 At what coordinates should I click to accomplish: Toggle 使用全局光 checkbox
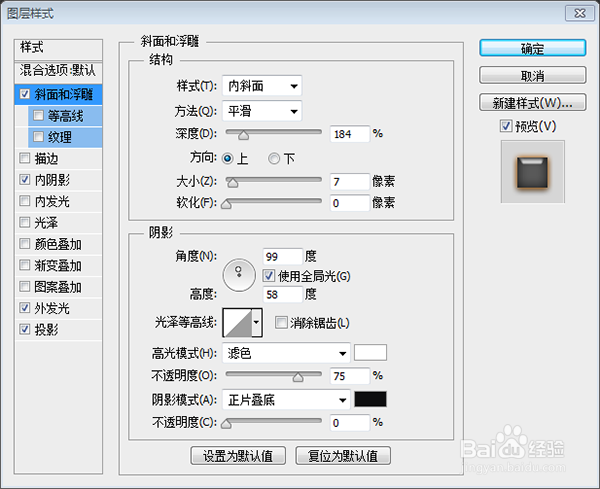pyautogui.click(x=269, y=275)
